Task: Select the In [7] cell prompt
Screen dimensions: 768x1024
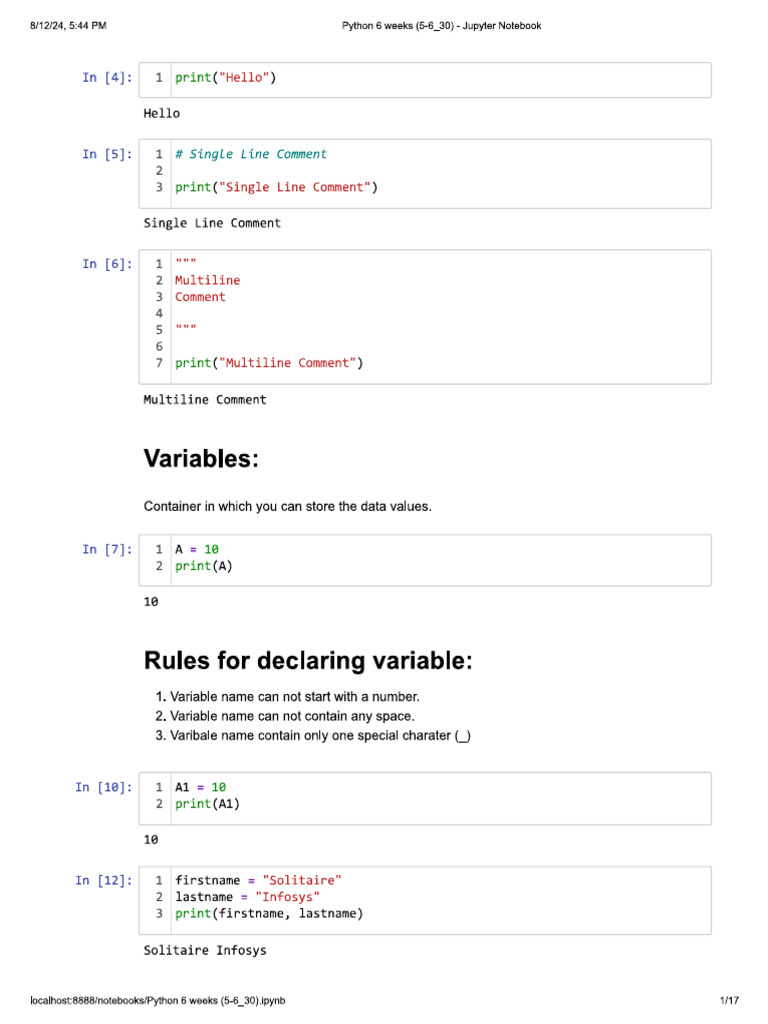Action: click(x=107, y=549)
